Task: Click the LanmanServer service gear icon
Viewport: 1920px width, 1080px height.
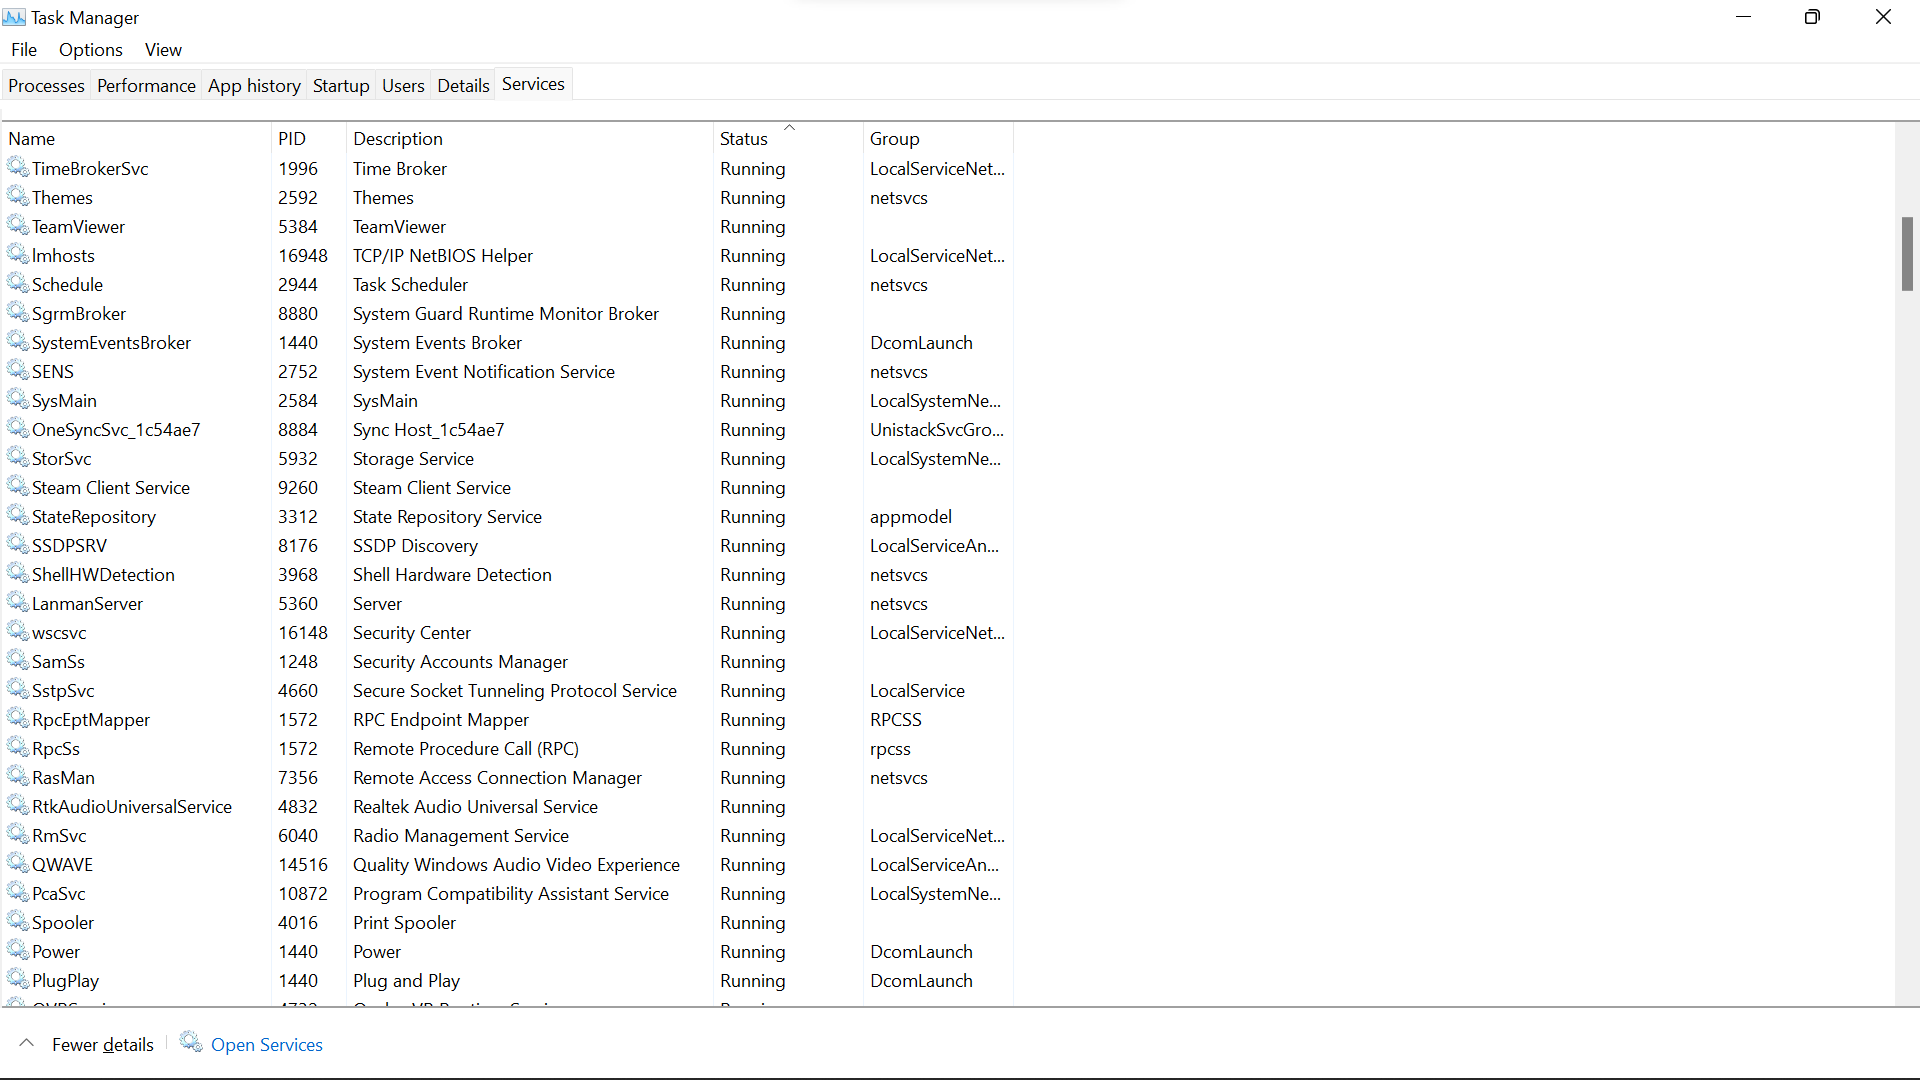Action: pyautogui.click(x=18, y=602)
